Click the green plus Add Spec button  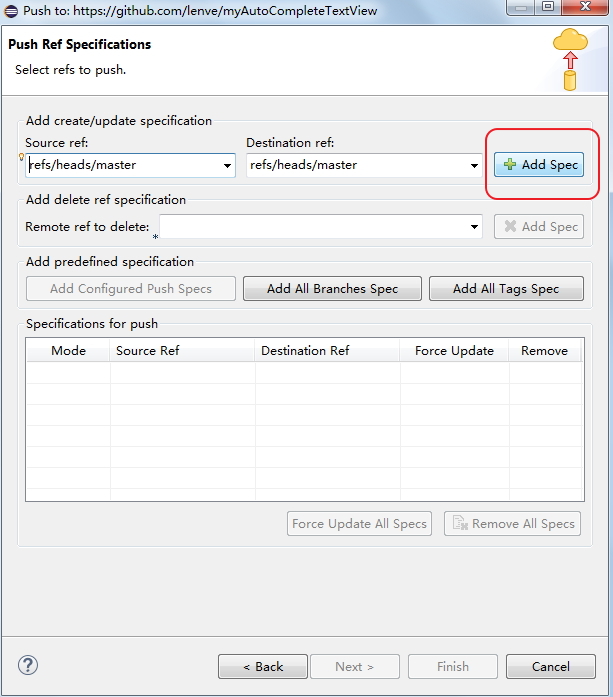coord(539,165)
